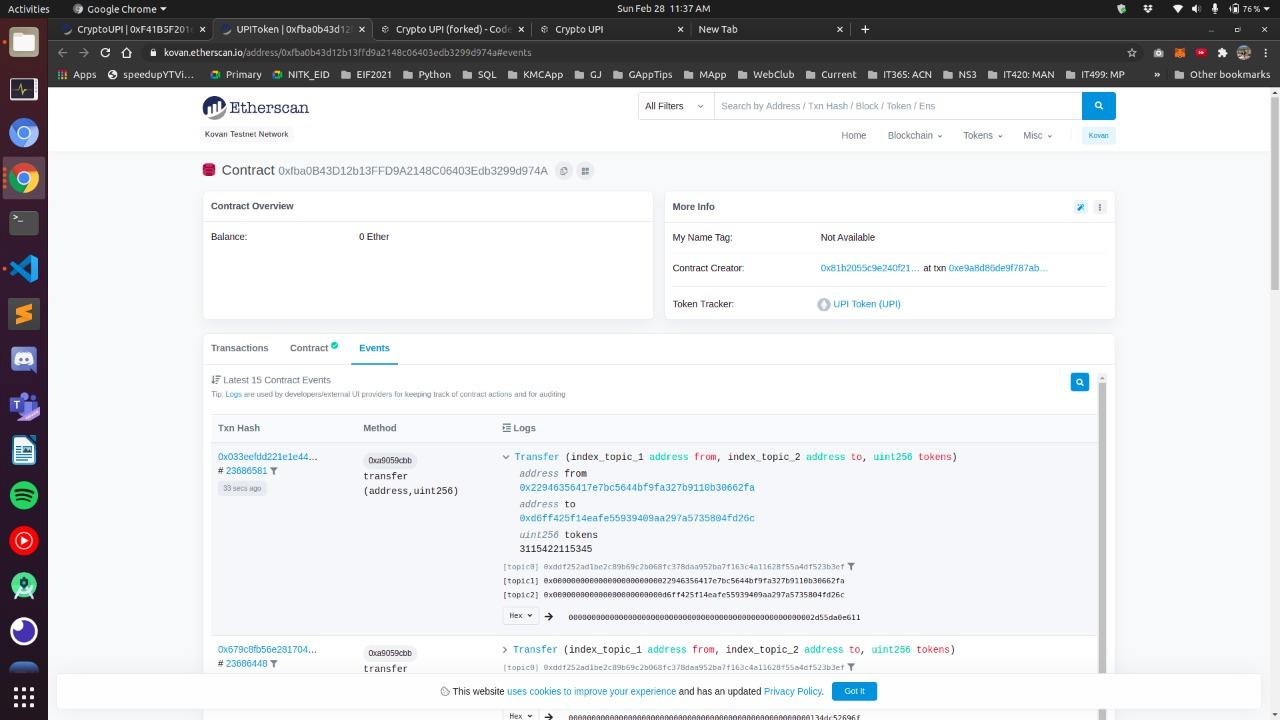Image resolution: width=1280 pixels, height=720 pixels.
Task: Filter by block 23686448 funnel icon
Action: (274, 664)
